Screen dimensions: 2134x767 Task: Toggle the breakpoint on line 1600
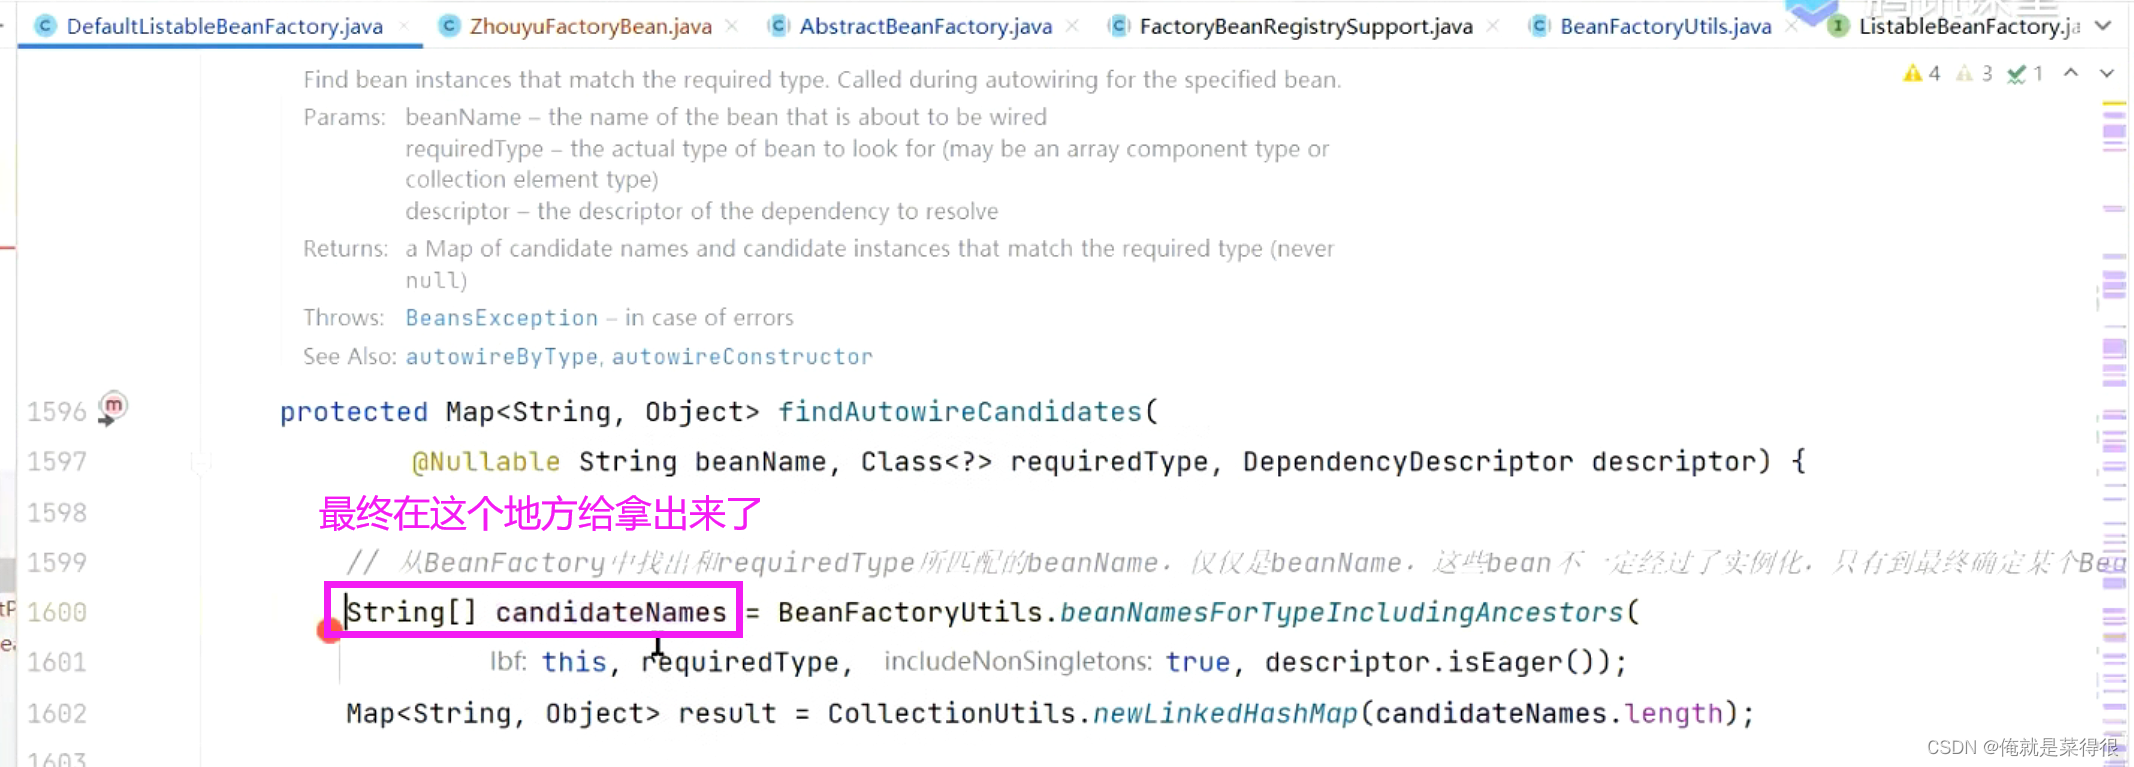point(329,630)
